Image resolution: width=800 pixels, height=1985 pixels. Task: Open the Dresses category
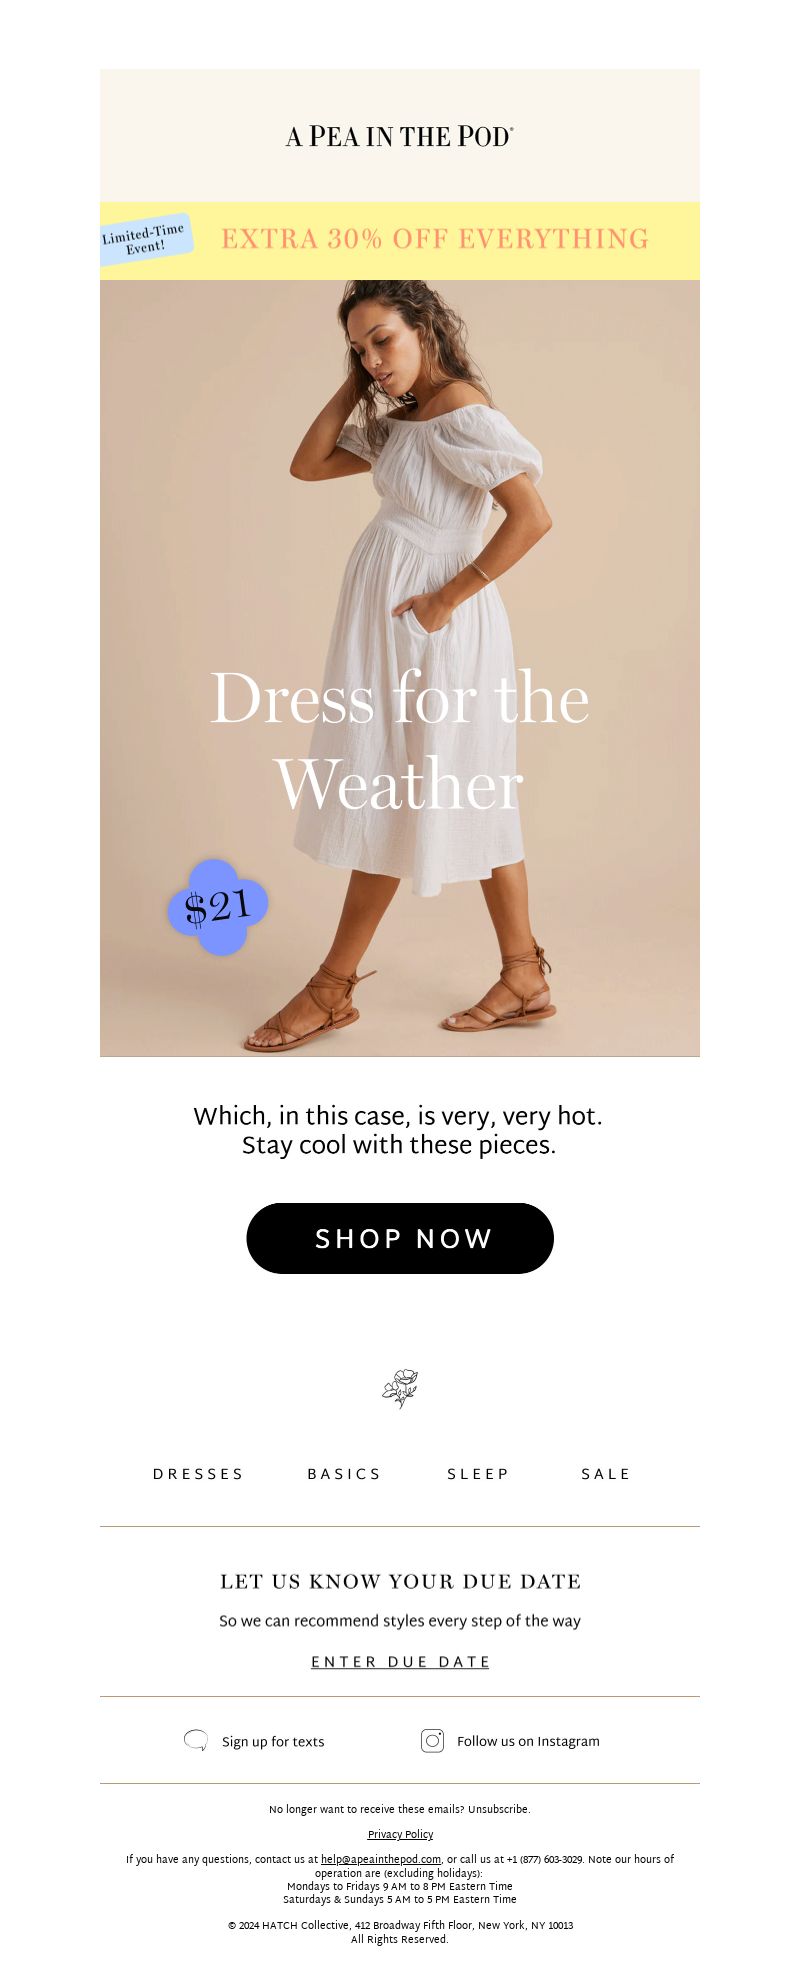(x=198, y=1474)
